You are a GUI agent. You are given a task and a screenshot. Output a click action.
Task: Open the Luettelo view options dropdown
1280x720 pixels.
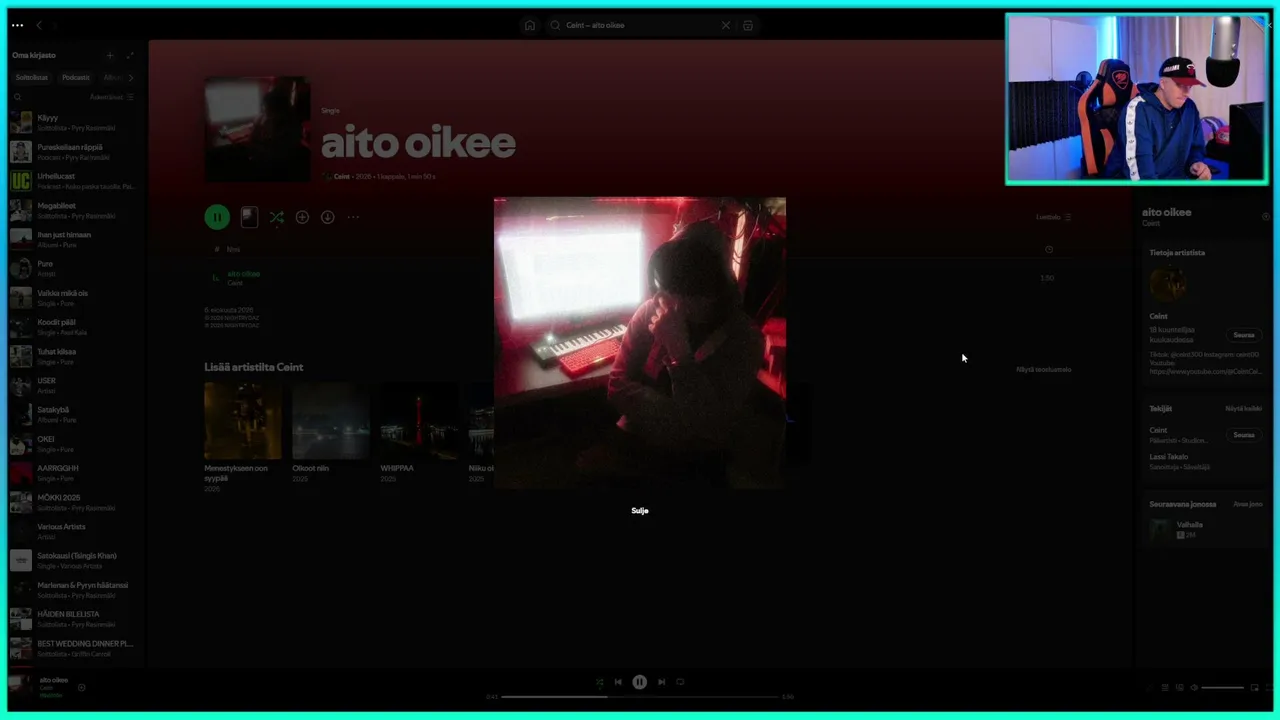tap(1054, 217)
